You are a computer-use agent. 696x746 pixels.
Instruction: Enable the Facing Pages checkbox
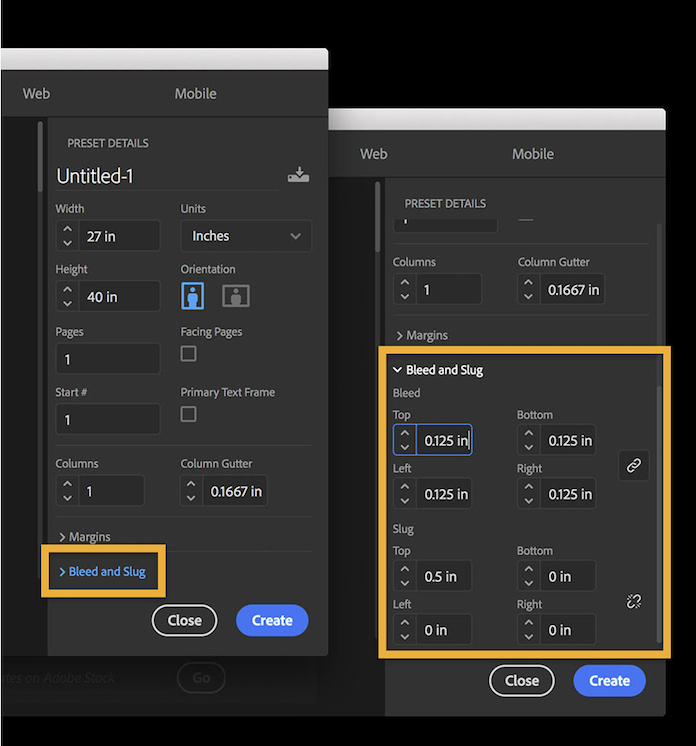tap(188, 354)
